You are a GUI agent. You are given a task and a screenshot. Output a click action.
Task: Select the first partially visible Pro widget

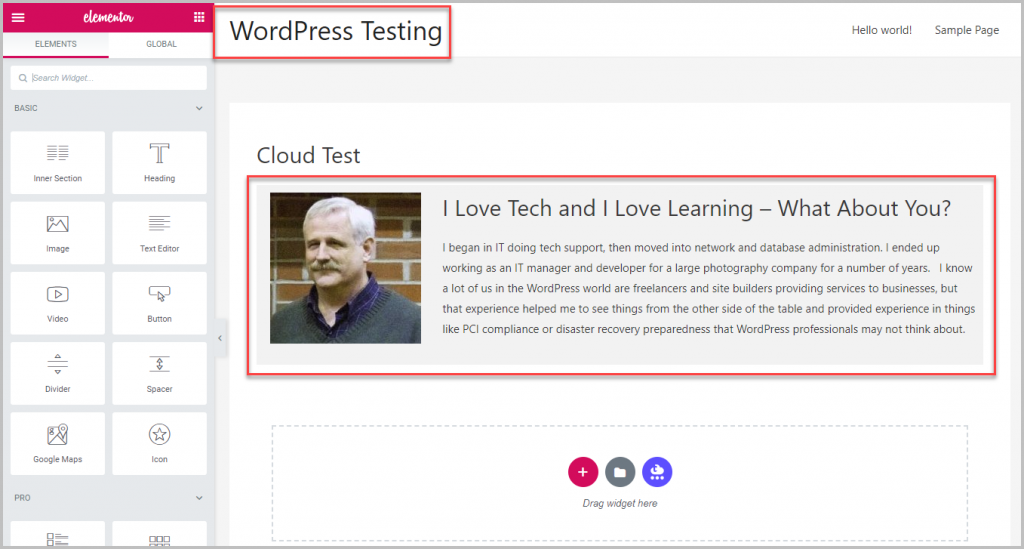click(57, 534)
